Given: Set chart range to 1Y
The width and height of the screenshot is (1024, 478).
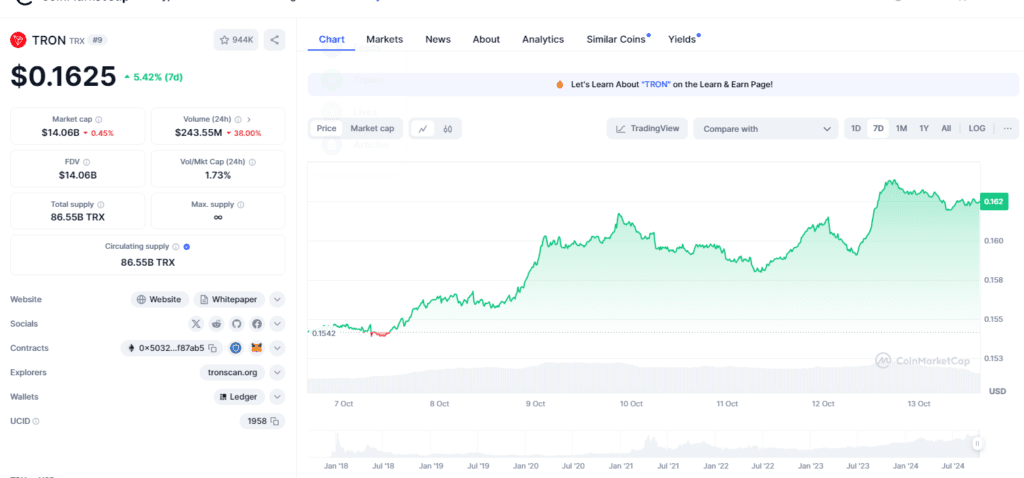Looking at the screenshot, I should [x=924, y=129].
